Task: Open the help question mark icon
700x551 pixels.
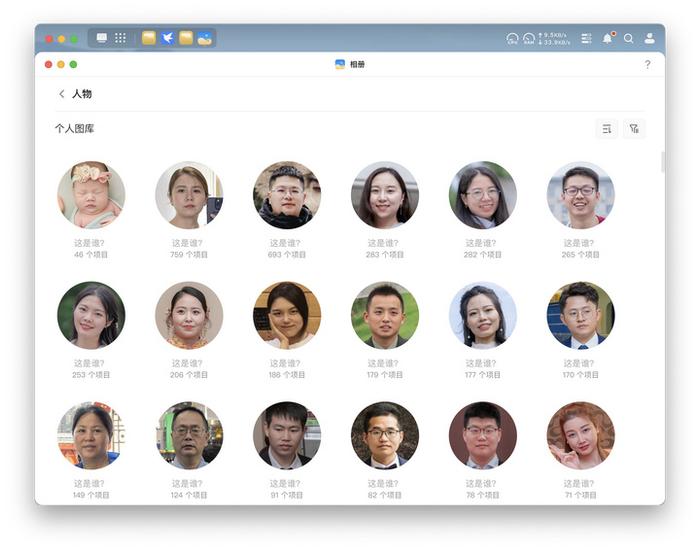Action: 647,65
